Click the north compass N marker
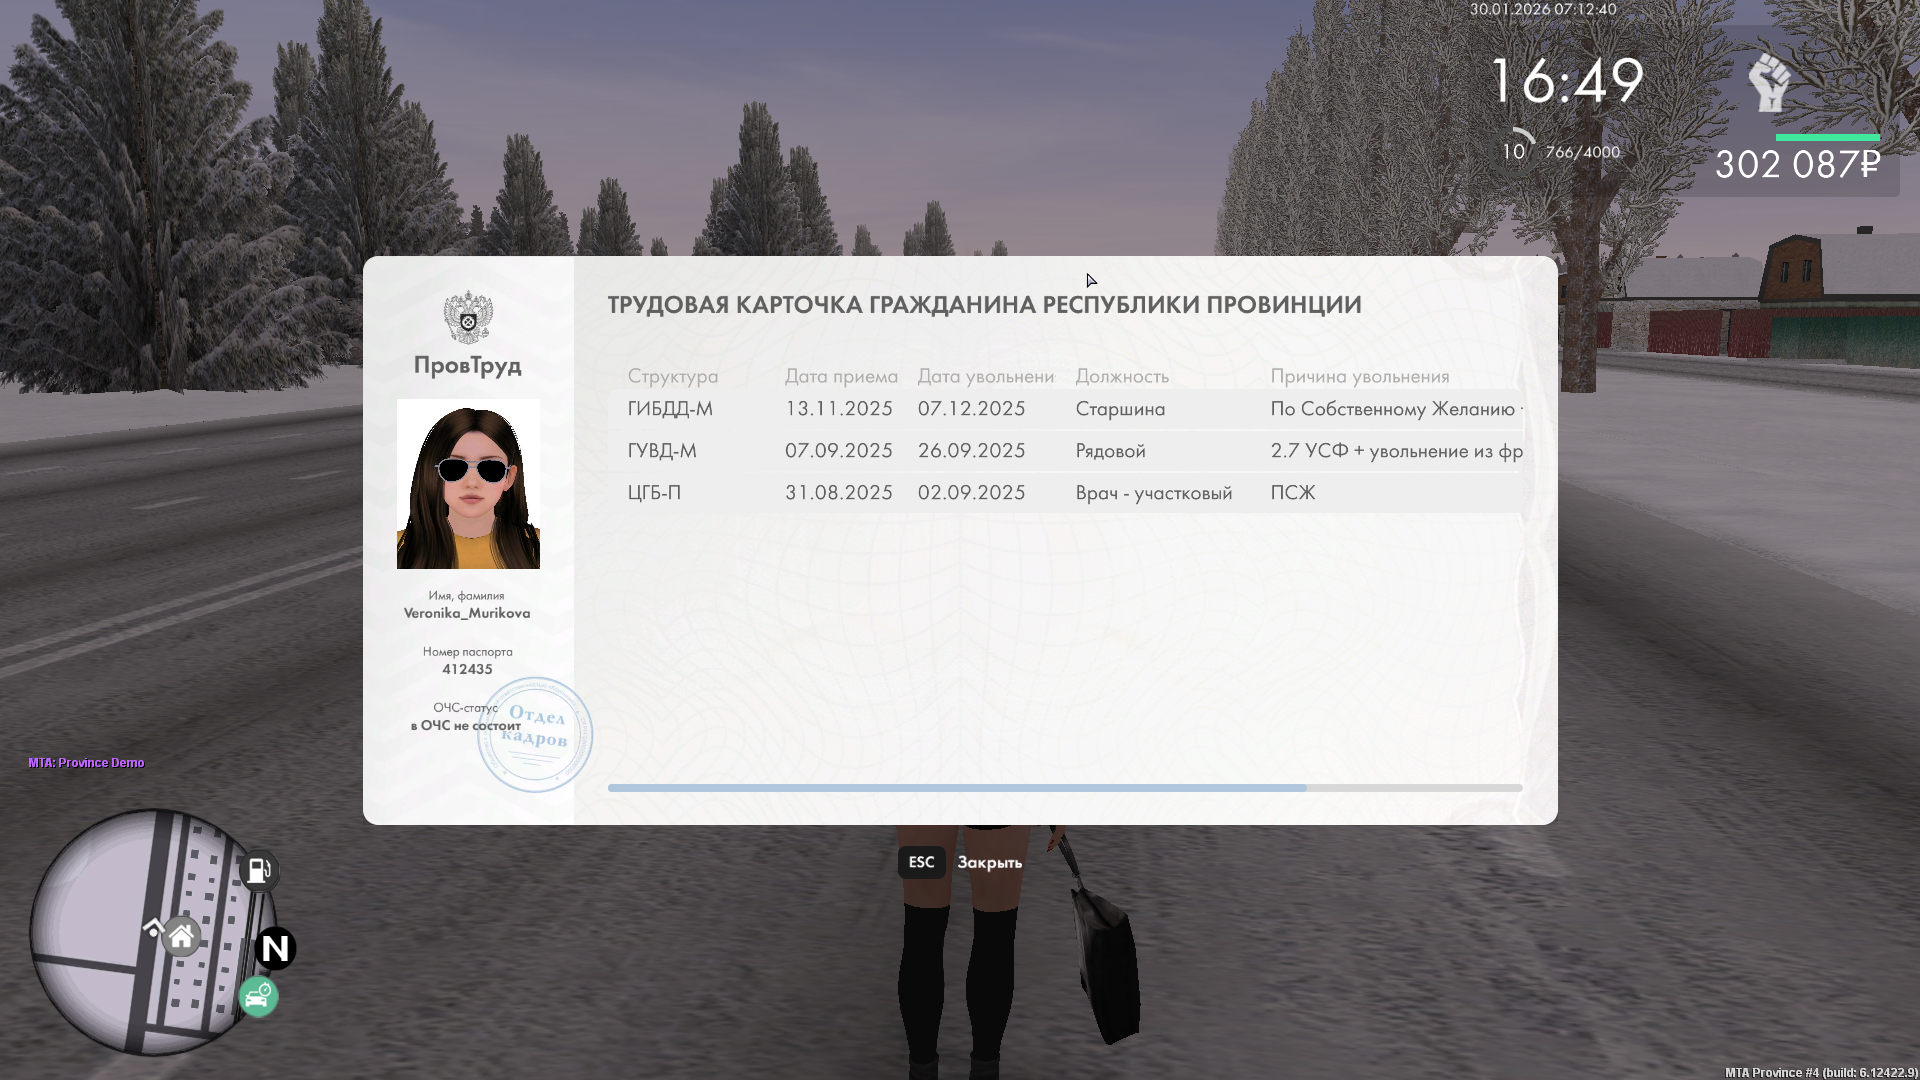Viewport: 1920px width, 1080px height. point(275,948)
